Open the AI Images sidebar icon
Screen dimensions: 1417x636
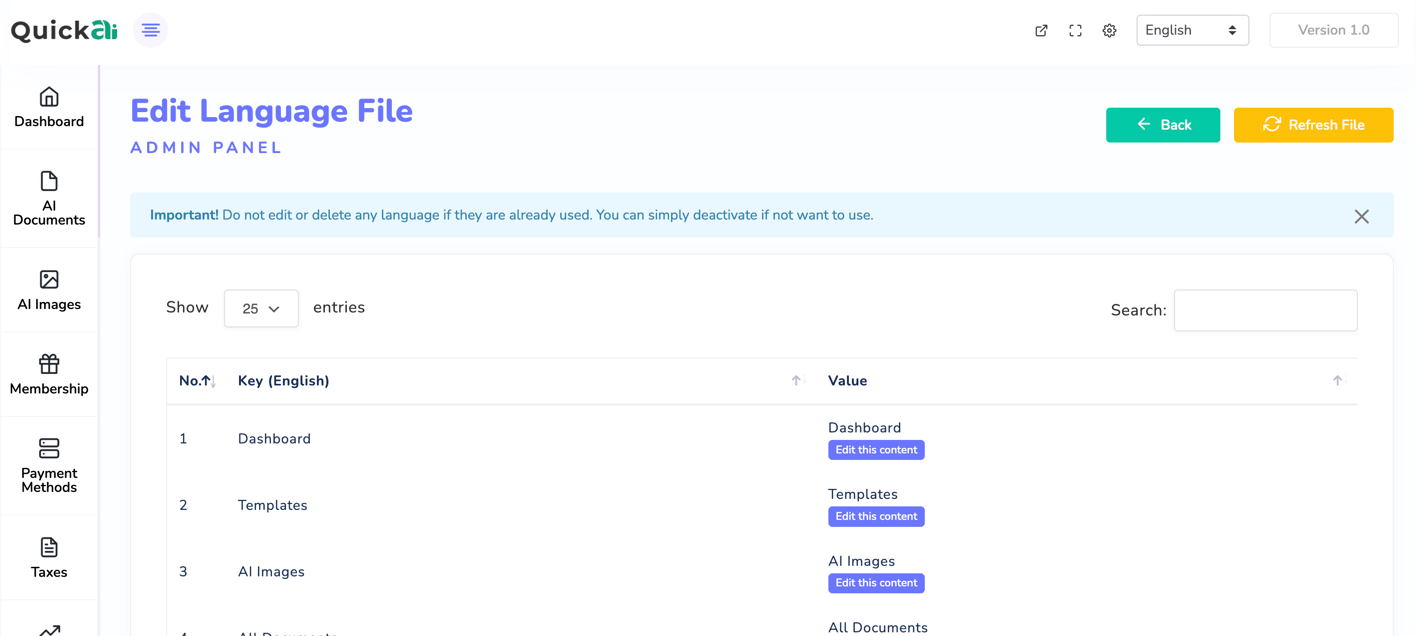(x=49, y=280)
